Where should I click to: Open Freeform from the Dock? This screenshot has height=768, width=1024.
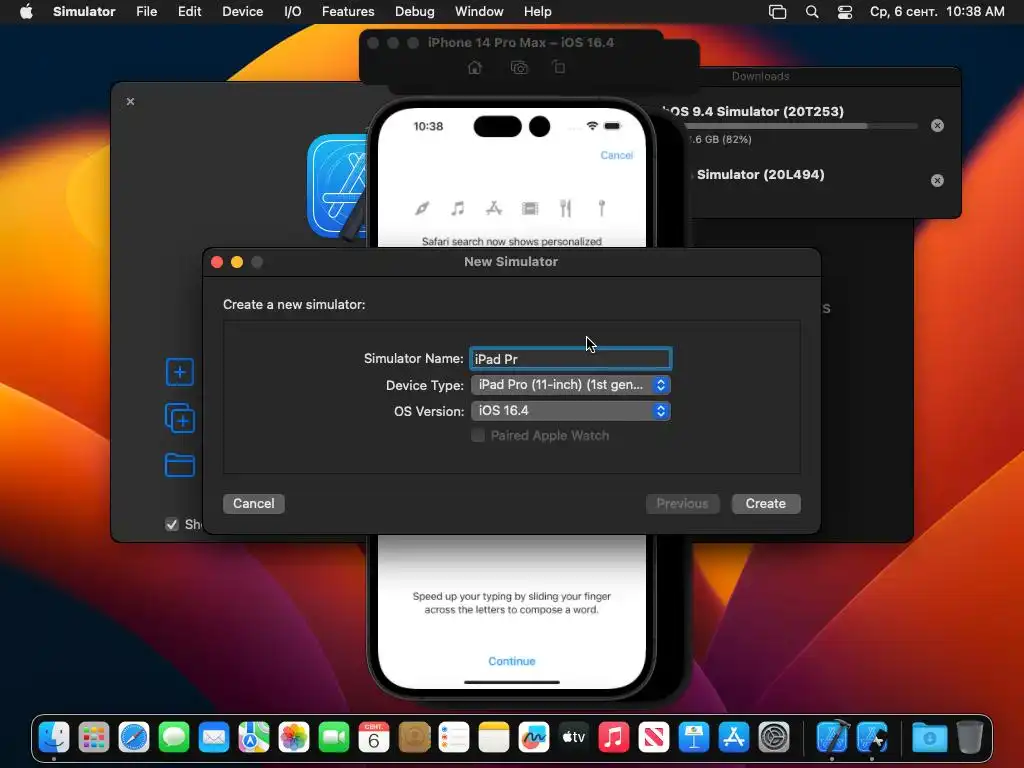[x=534, y=738]
